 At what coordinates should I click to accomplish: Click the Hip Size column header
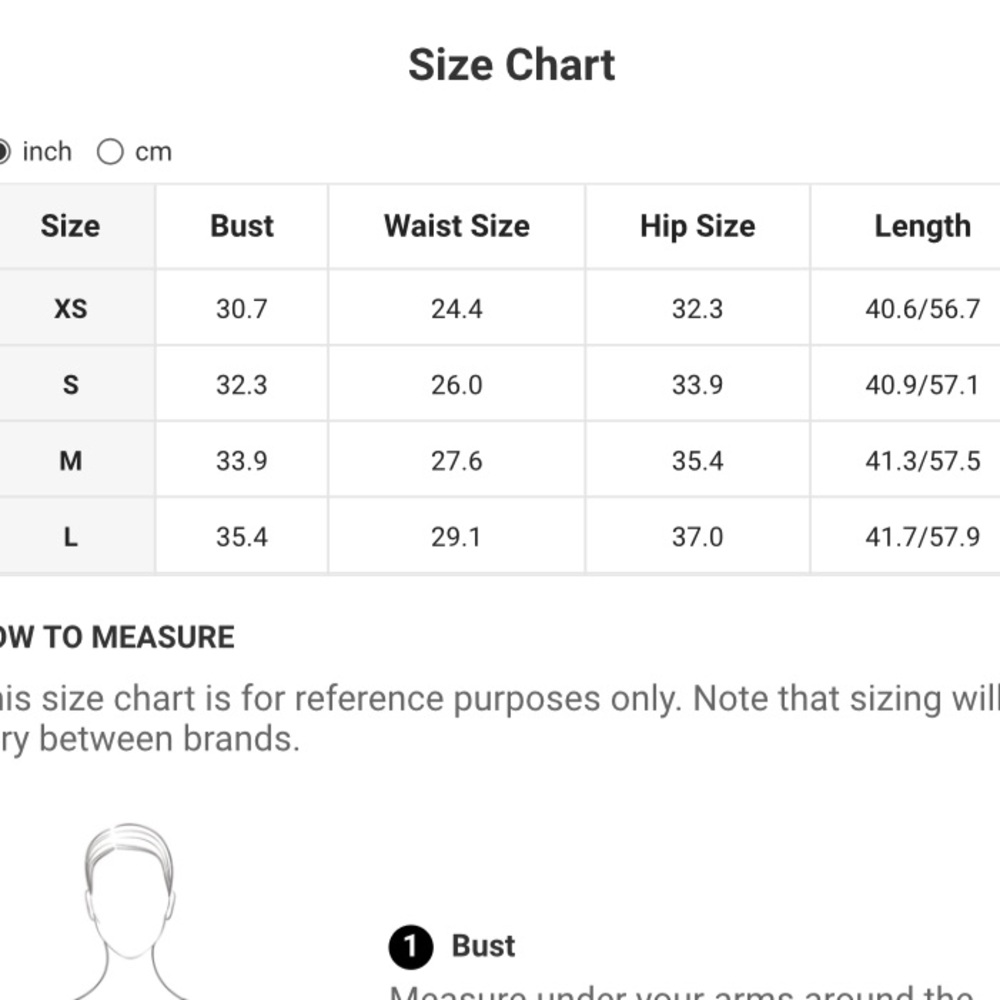(x=698, y=226)
